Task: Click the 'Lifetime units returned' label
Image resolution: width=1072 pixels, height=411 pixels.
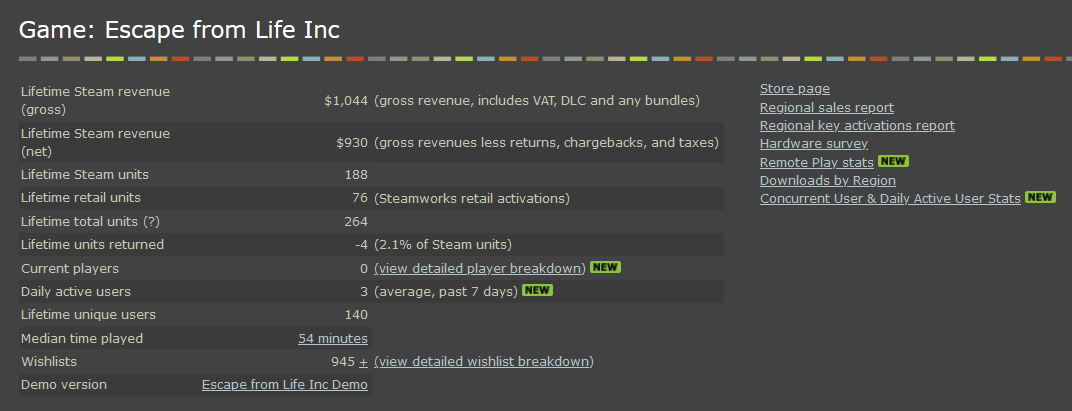Action: [92, 245]
